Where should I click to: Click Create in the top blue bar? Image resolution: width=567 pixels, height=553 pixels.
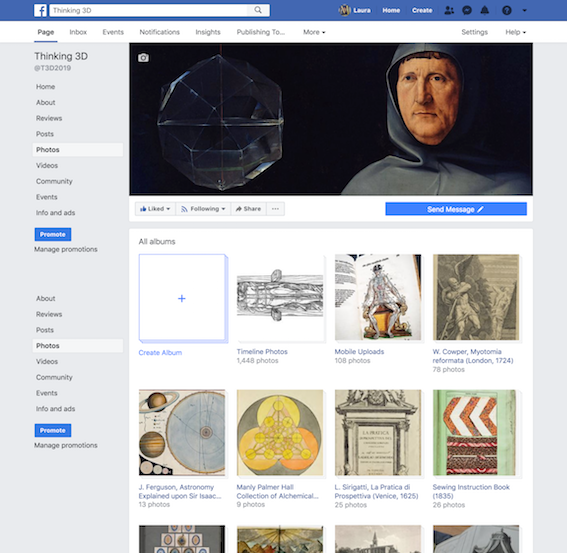click(422, 10)
